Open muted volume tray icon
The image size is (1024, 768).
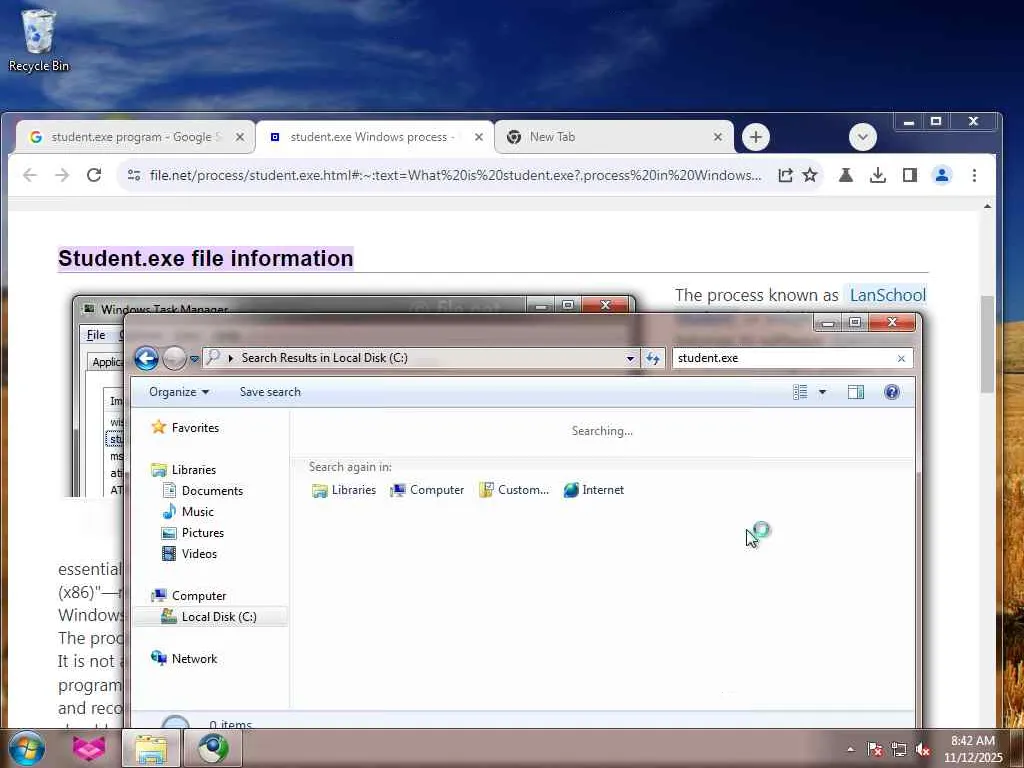click(x=923, y=749)
